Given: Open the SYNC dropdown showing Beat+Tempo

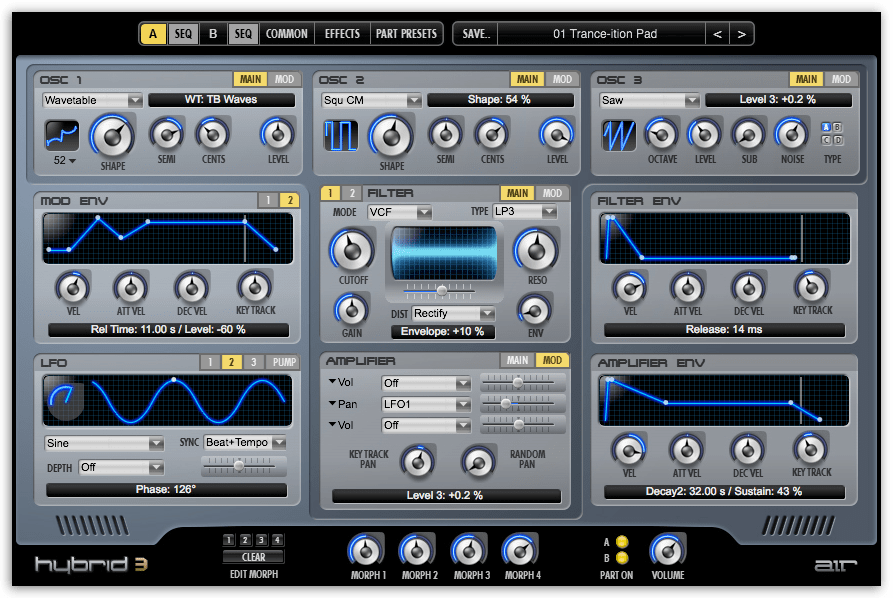Looking at the screenshot, I should [246, 442].
